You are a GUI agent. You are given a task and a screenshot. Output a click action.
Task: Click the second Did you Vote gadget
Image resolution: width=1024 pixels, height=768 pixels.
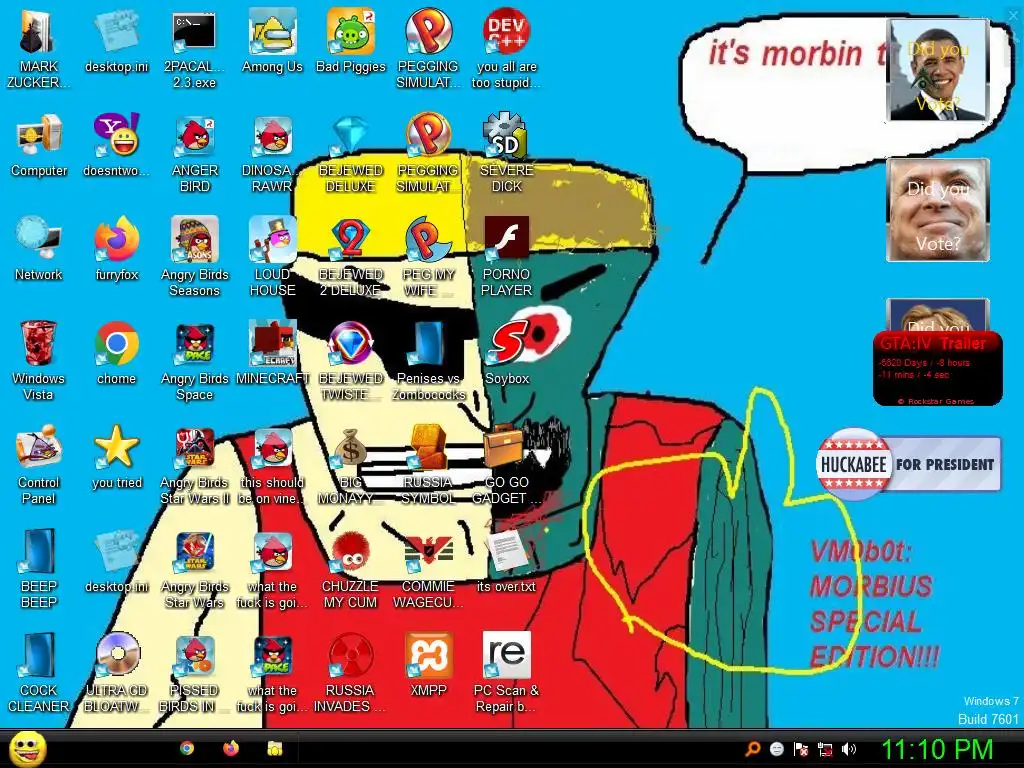[938, 210]
